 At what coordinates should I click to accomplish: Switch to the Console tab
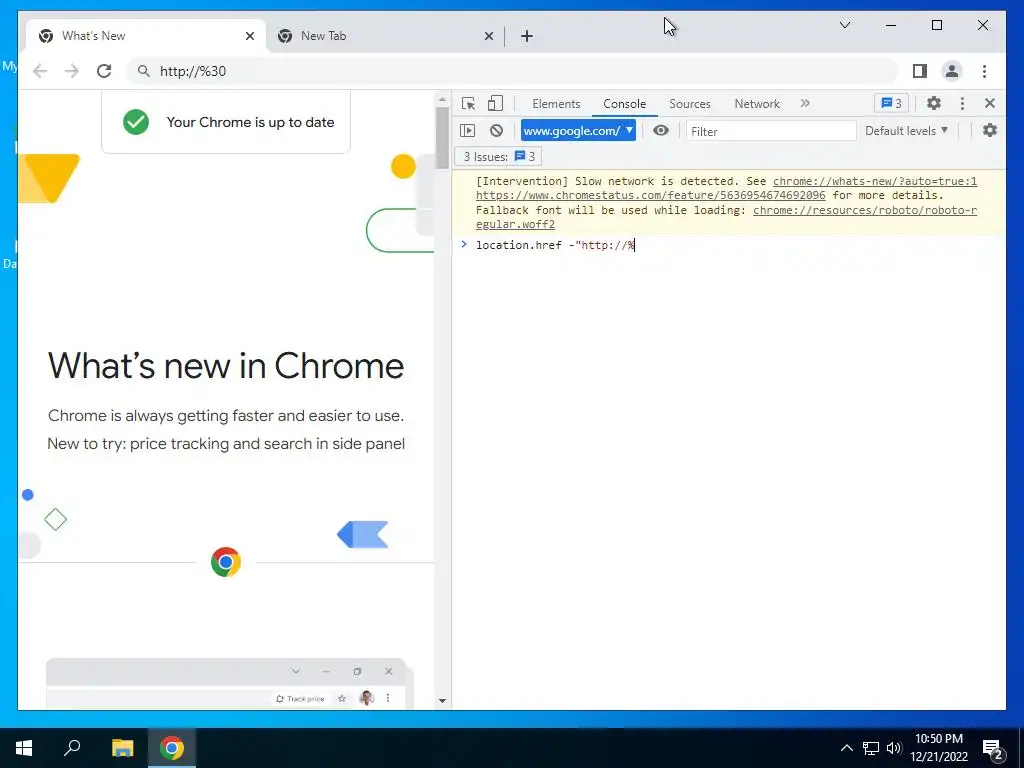pos(624,104)
